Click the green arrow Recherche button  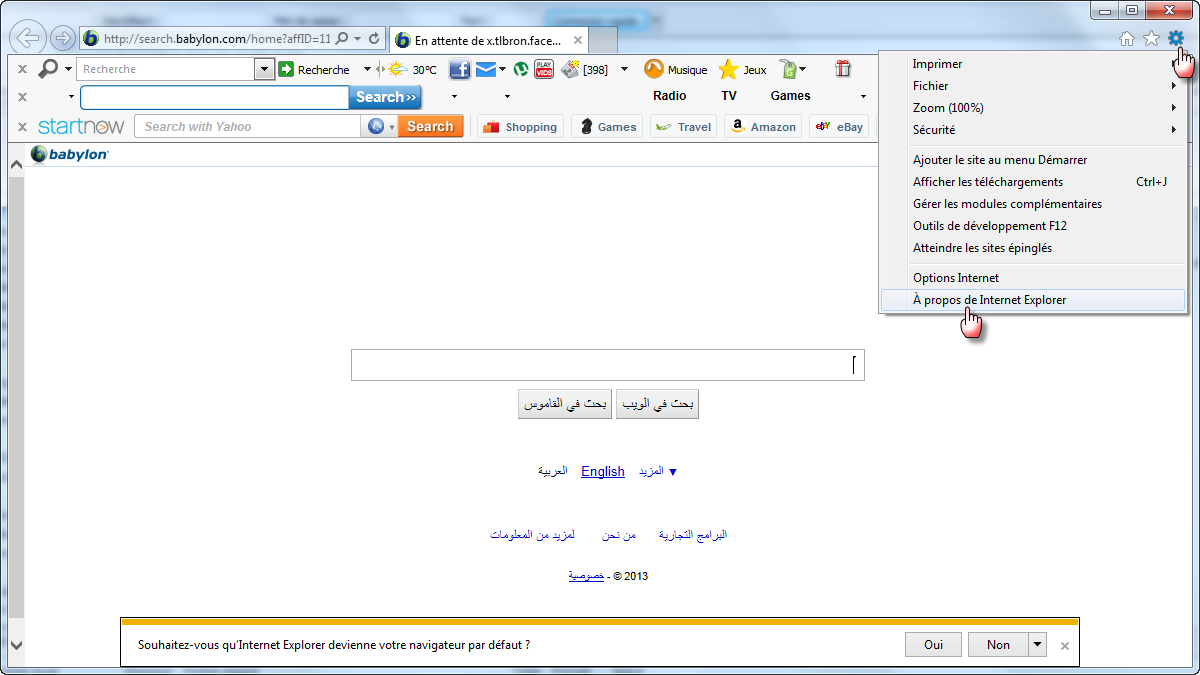pyautogui.click(x=314, y=69)
